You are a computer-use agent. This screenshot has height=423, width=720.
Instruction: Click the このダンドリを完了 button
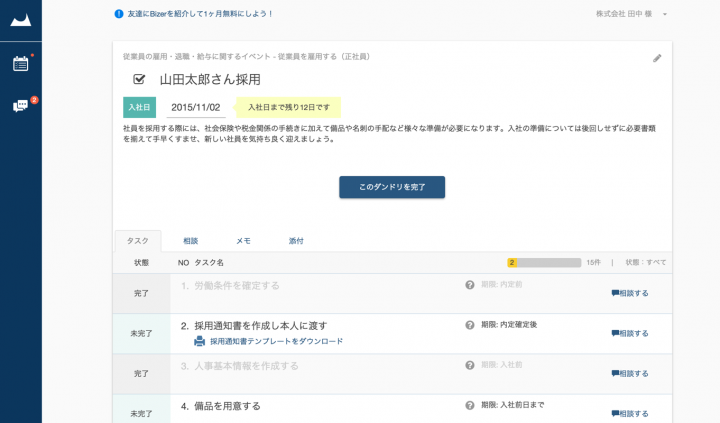click(392, 187)
